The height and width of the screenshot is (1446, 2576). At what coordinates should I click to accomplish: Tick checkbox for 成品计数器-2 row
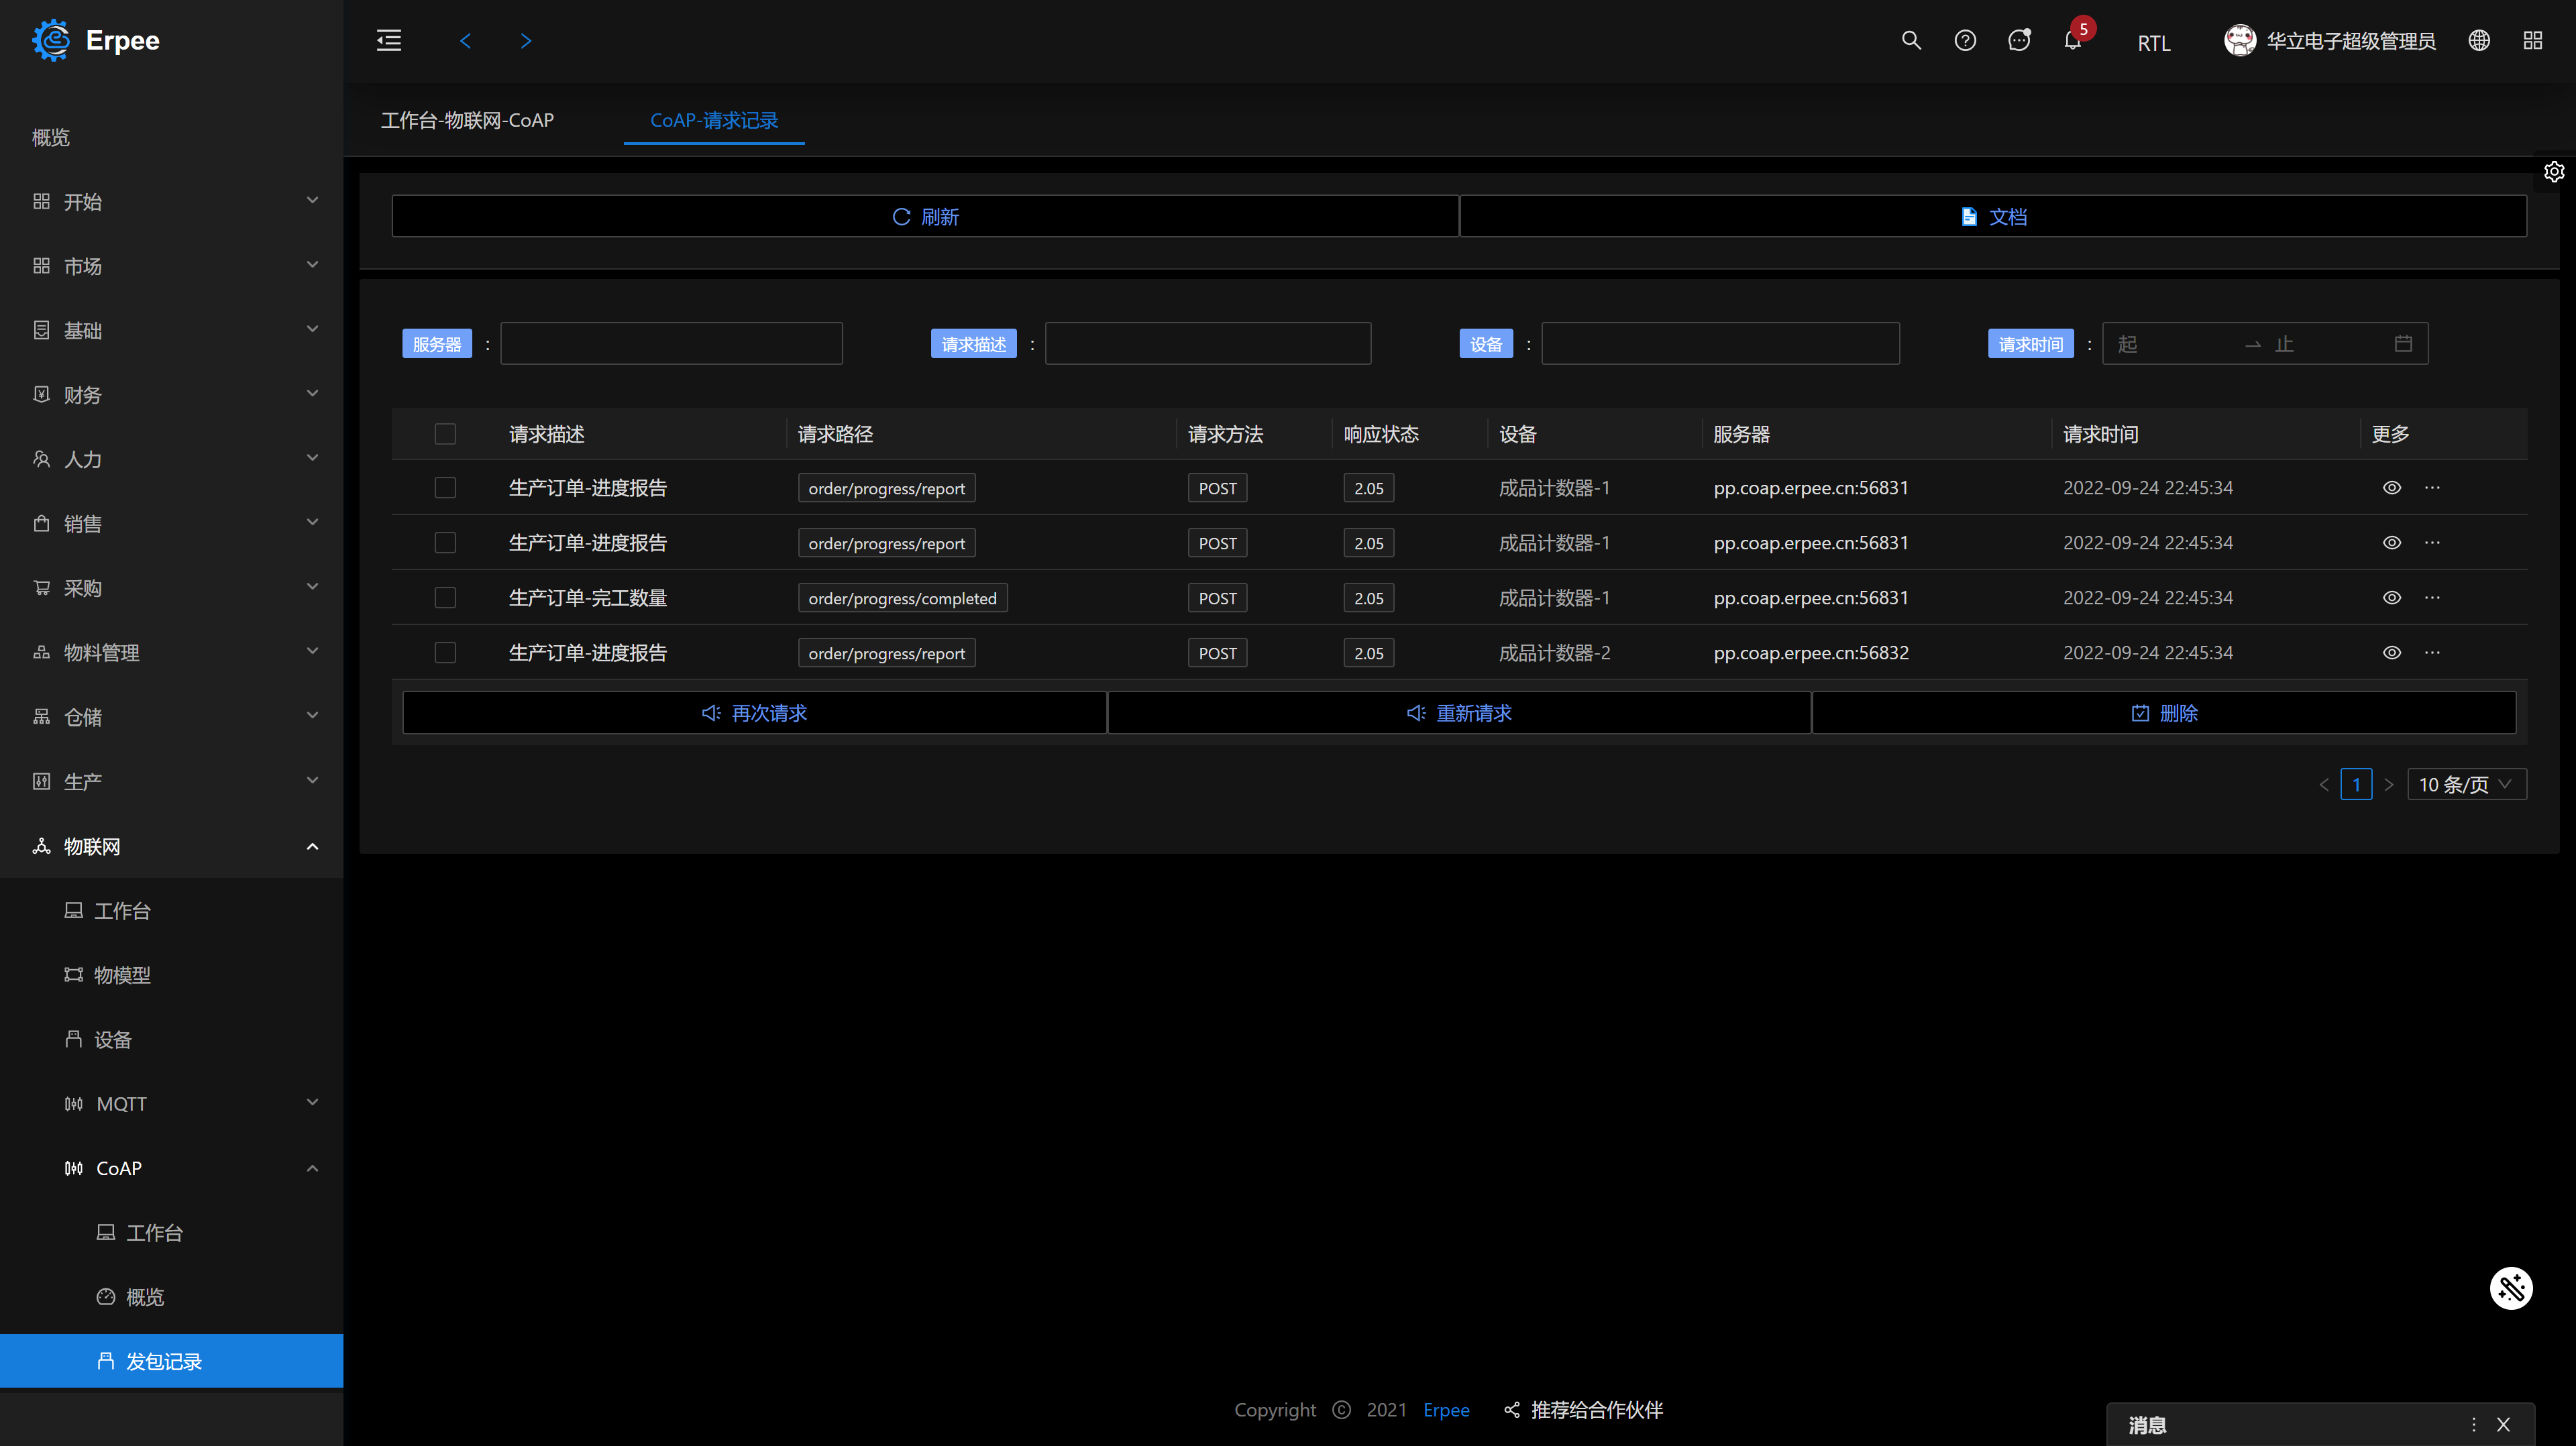pyautogui.click(x=445, y=653)
